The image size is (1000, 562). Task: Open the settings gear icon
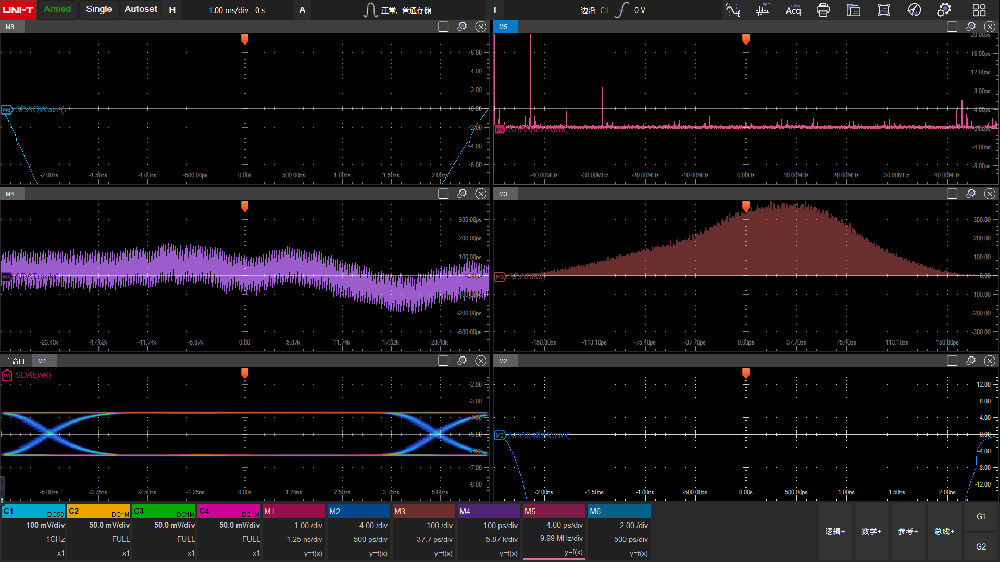point(944,10)
